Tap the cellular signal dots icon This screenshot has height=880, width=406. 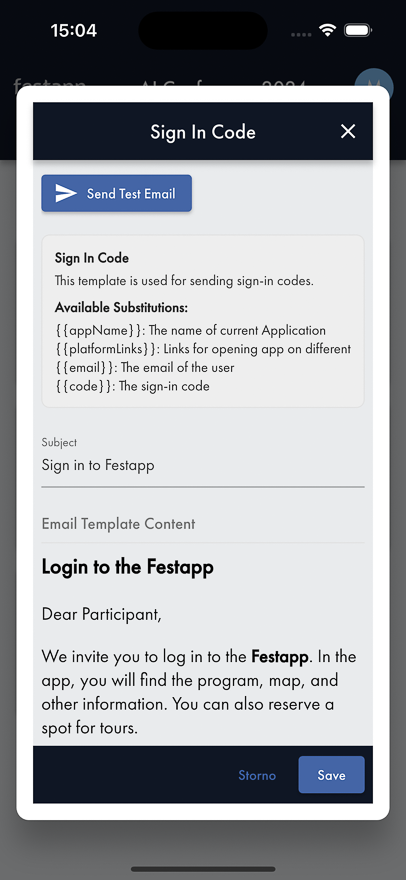click(301, 34)
